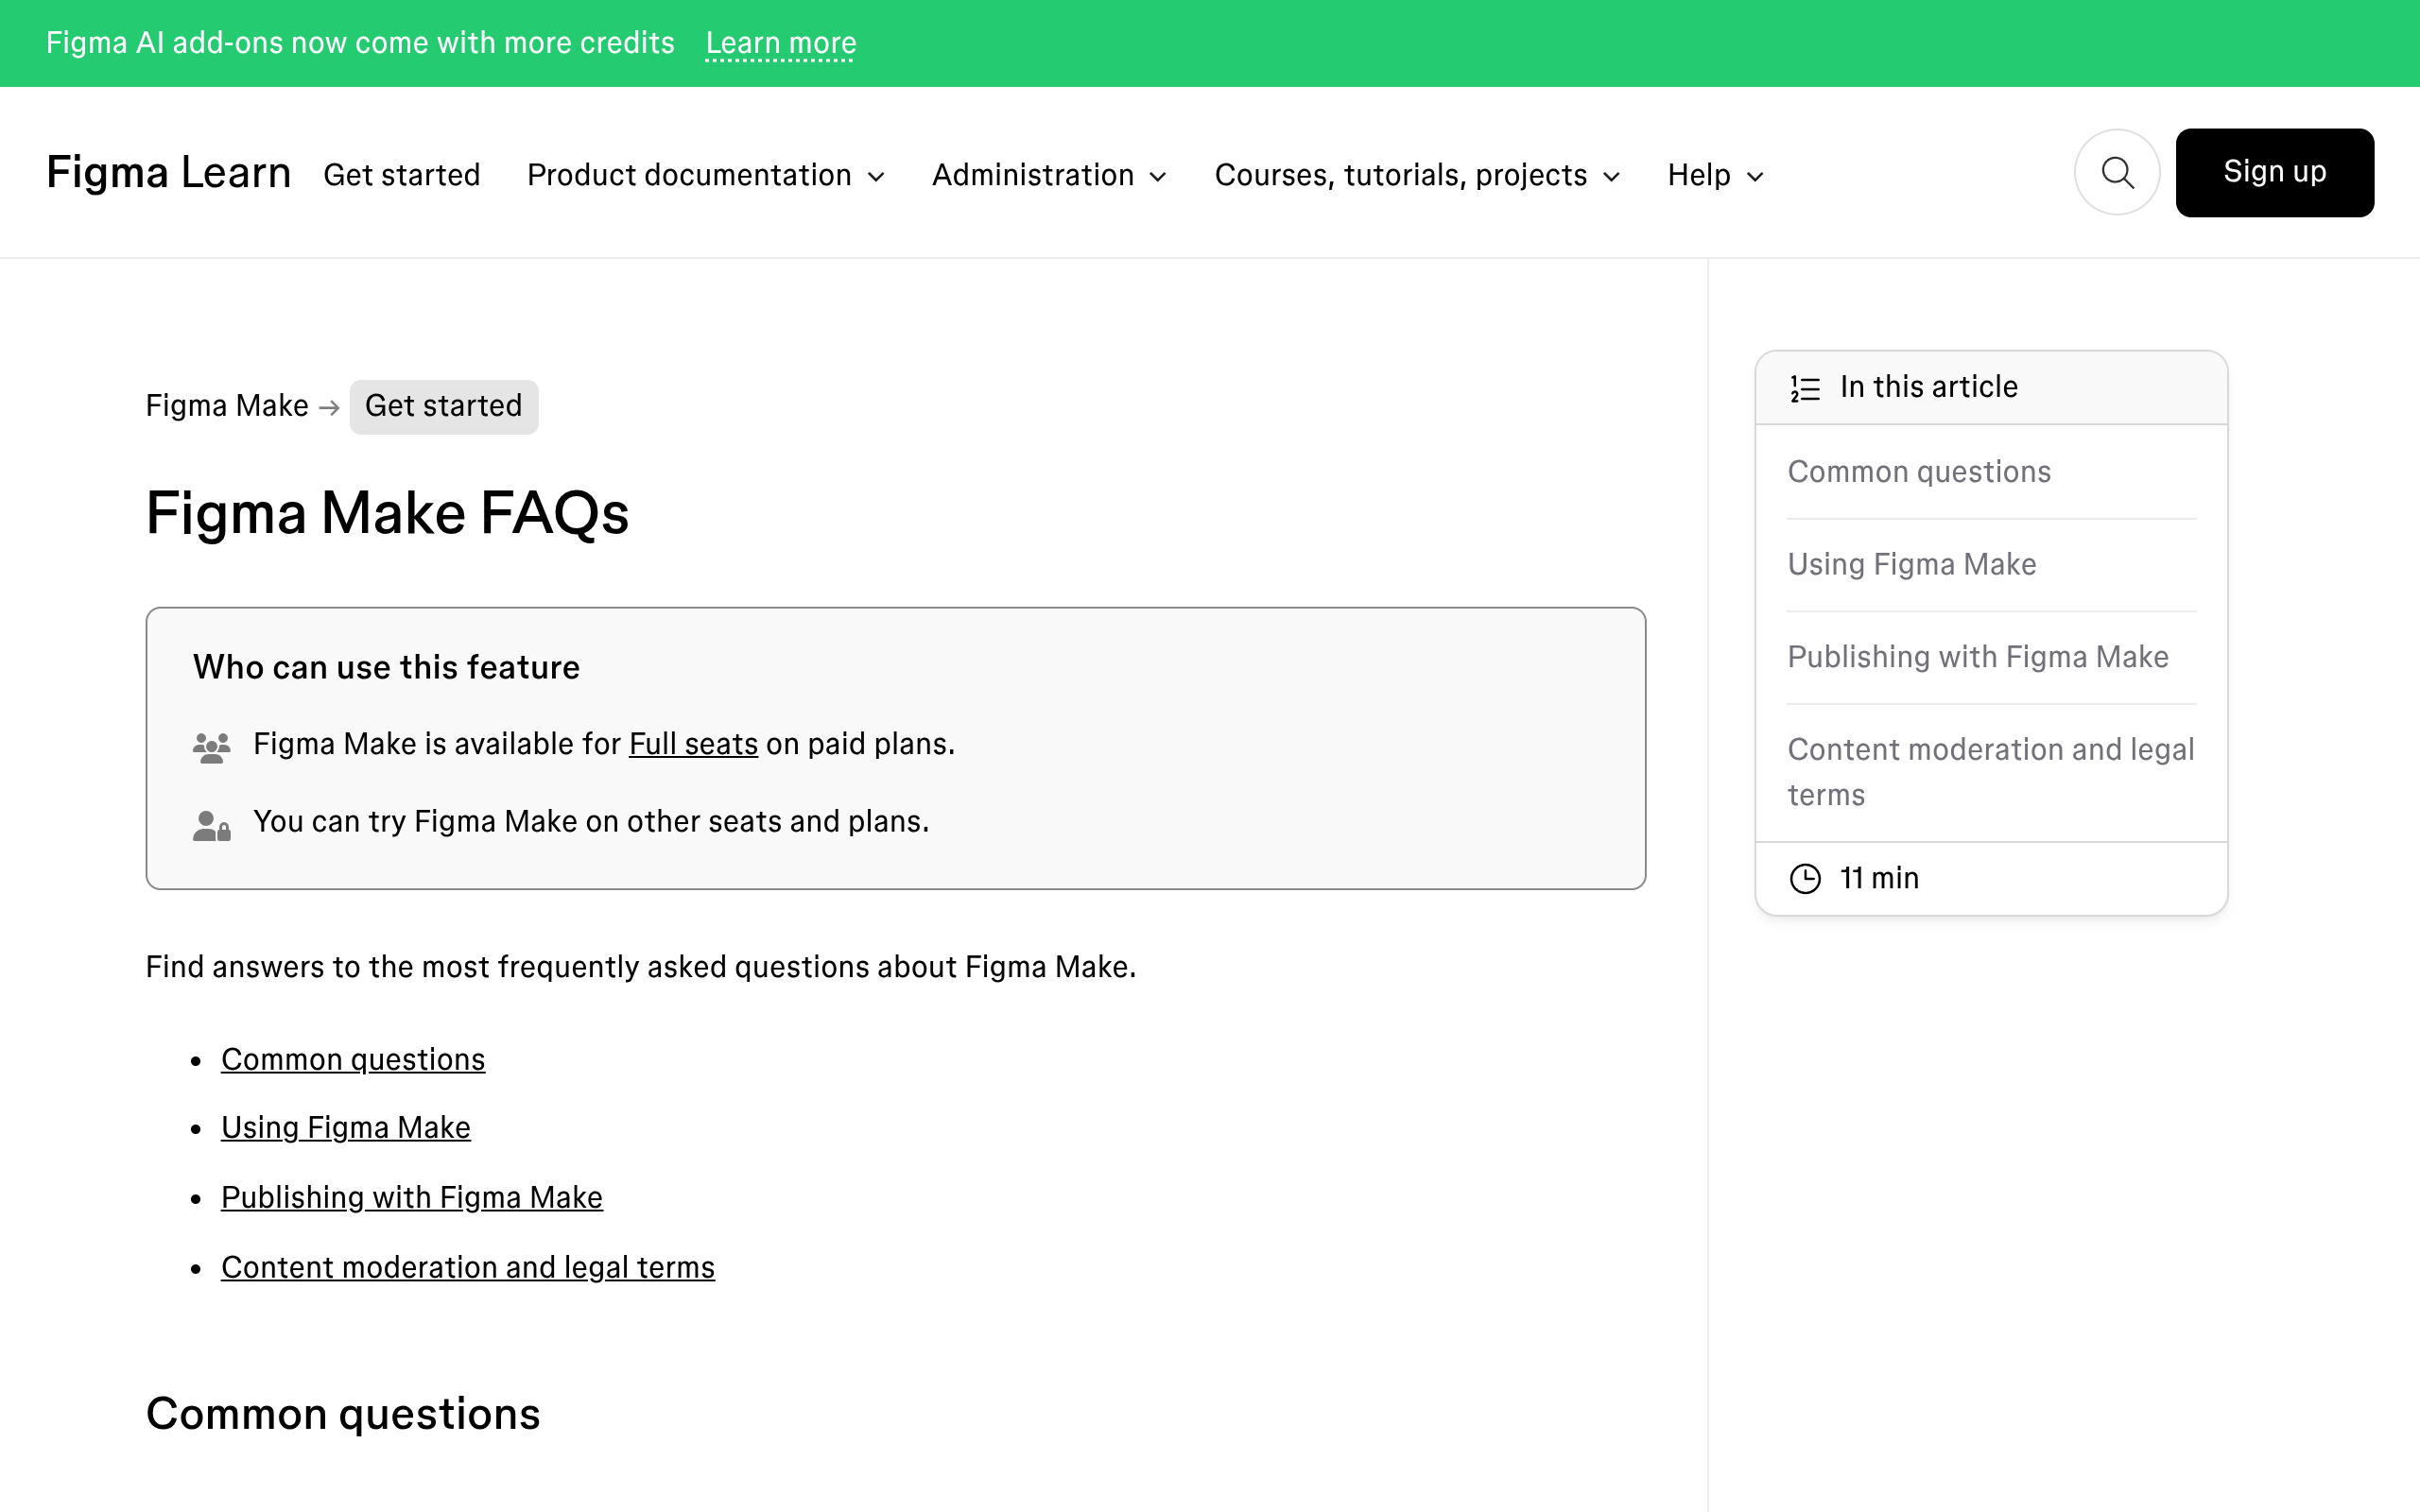This screenshot has height=1512, width=2420.
Task: Click the locked user icon for other seats
Action: point(211,825)
